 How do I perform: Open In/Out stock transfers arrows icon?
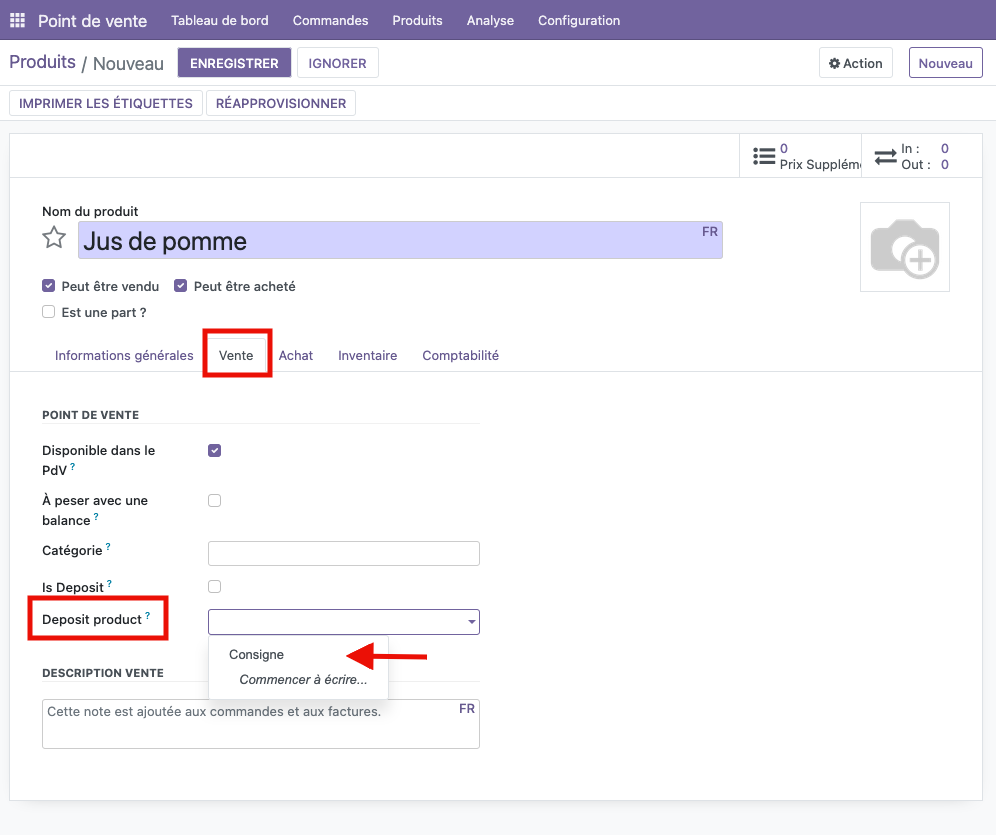[x=885, y=157]
